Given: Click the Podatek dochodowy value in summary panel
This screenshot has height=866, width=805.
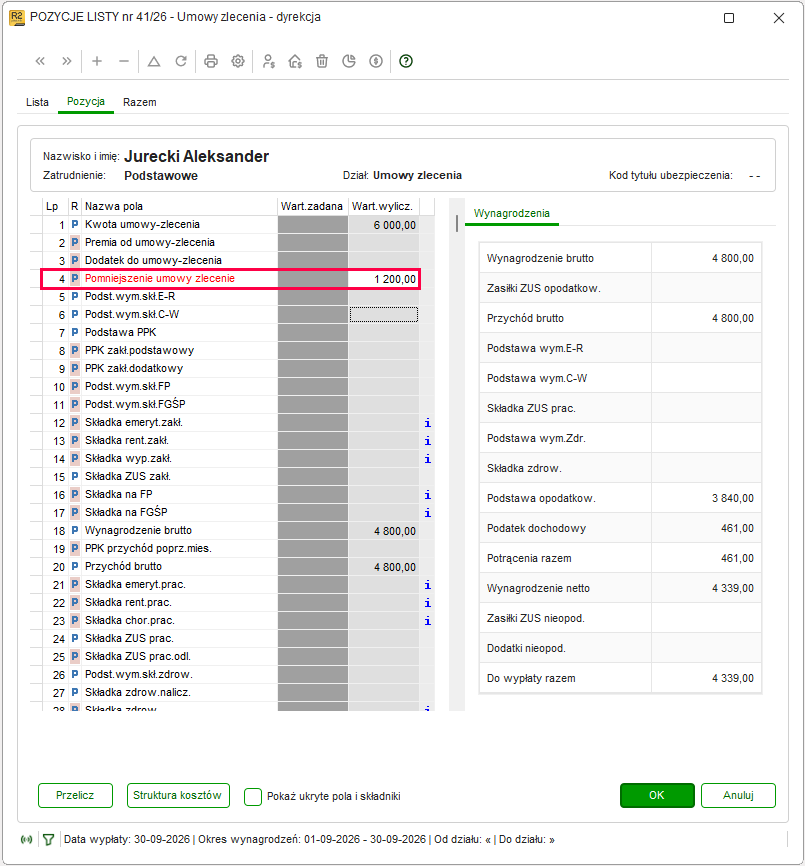Looking at the screenshot, I should (737, 529).
